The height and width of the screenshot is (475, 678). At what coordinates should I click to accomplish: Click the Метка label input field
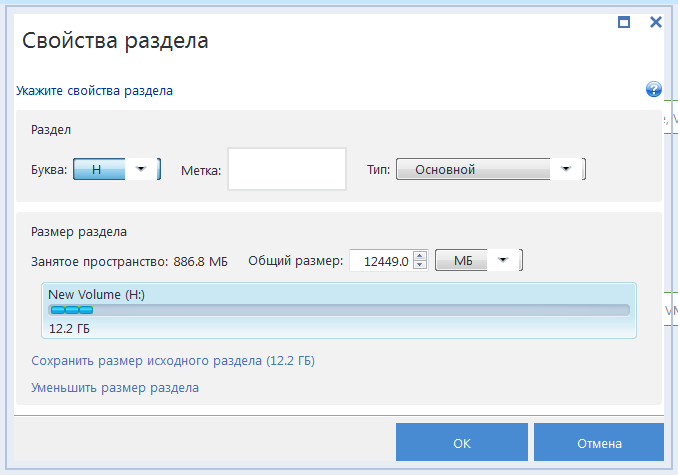point(286,169)
